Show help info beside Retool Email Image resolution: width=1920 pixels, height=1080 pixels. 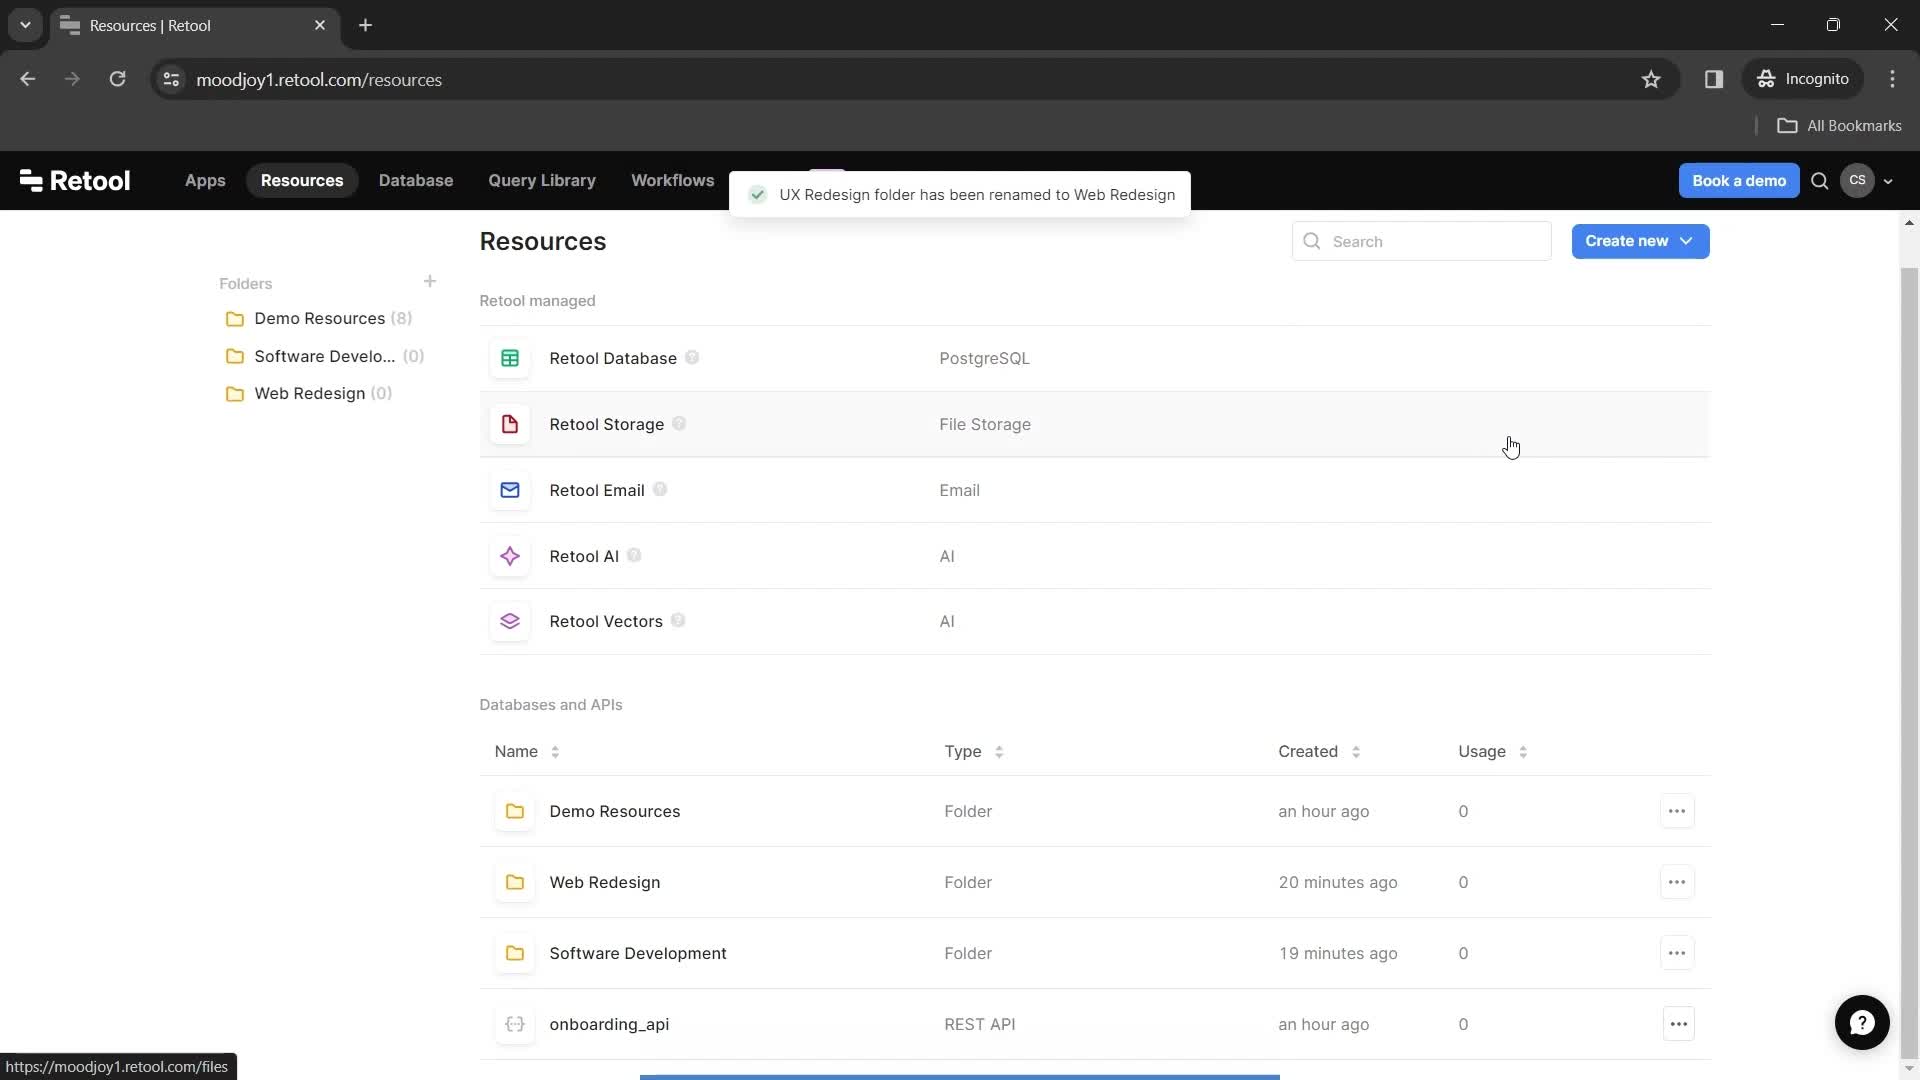660,490
